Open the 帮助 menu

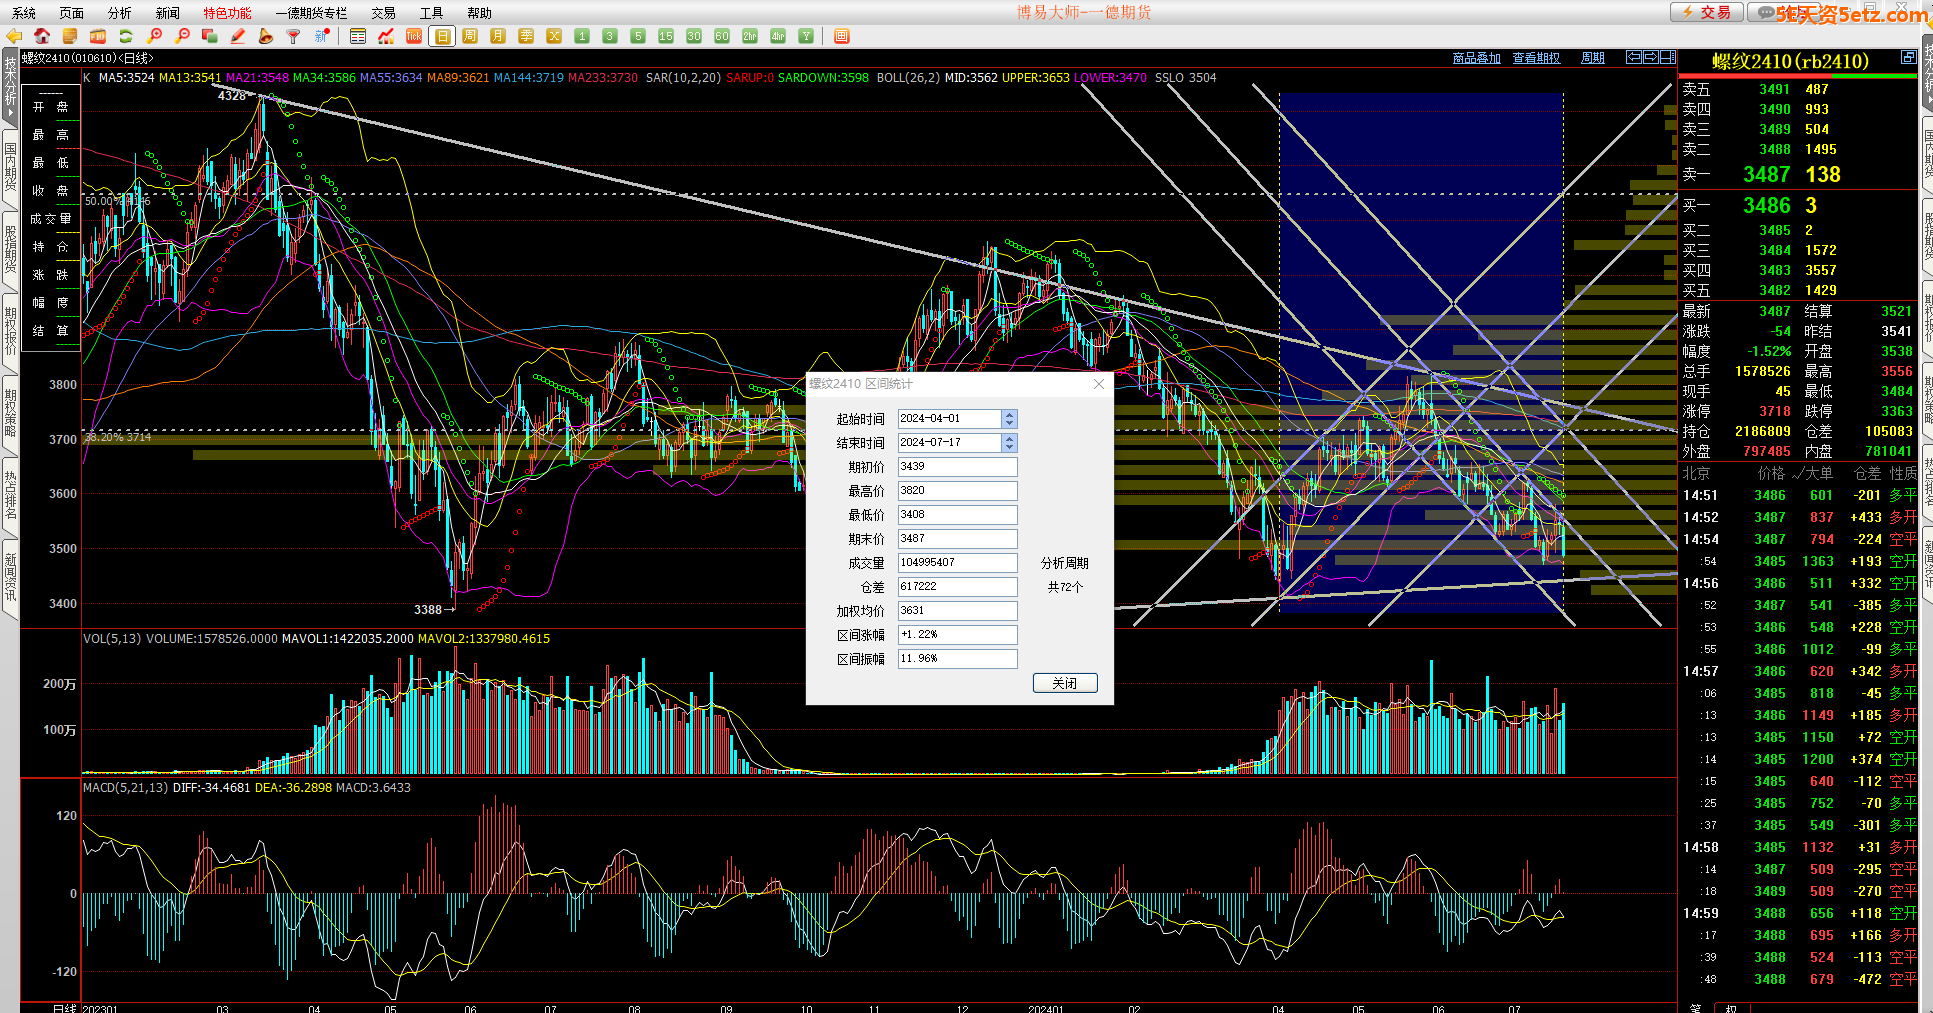[480, 13]
